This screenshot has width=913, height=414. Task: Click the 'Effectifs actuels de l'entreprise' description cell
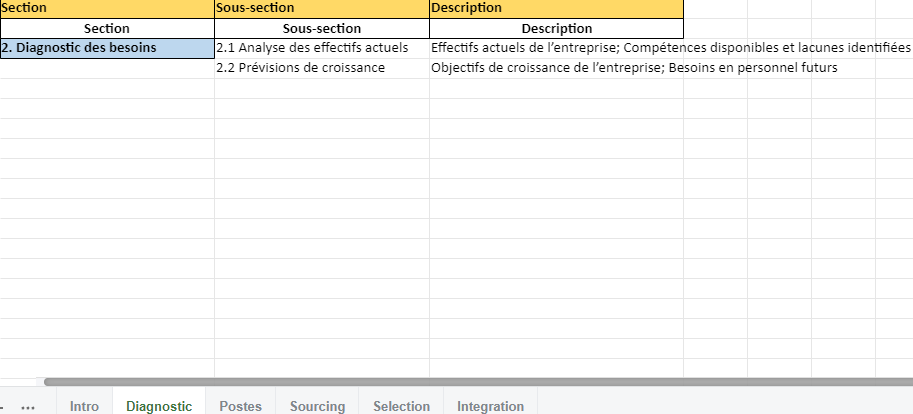[556, 48]
